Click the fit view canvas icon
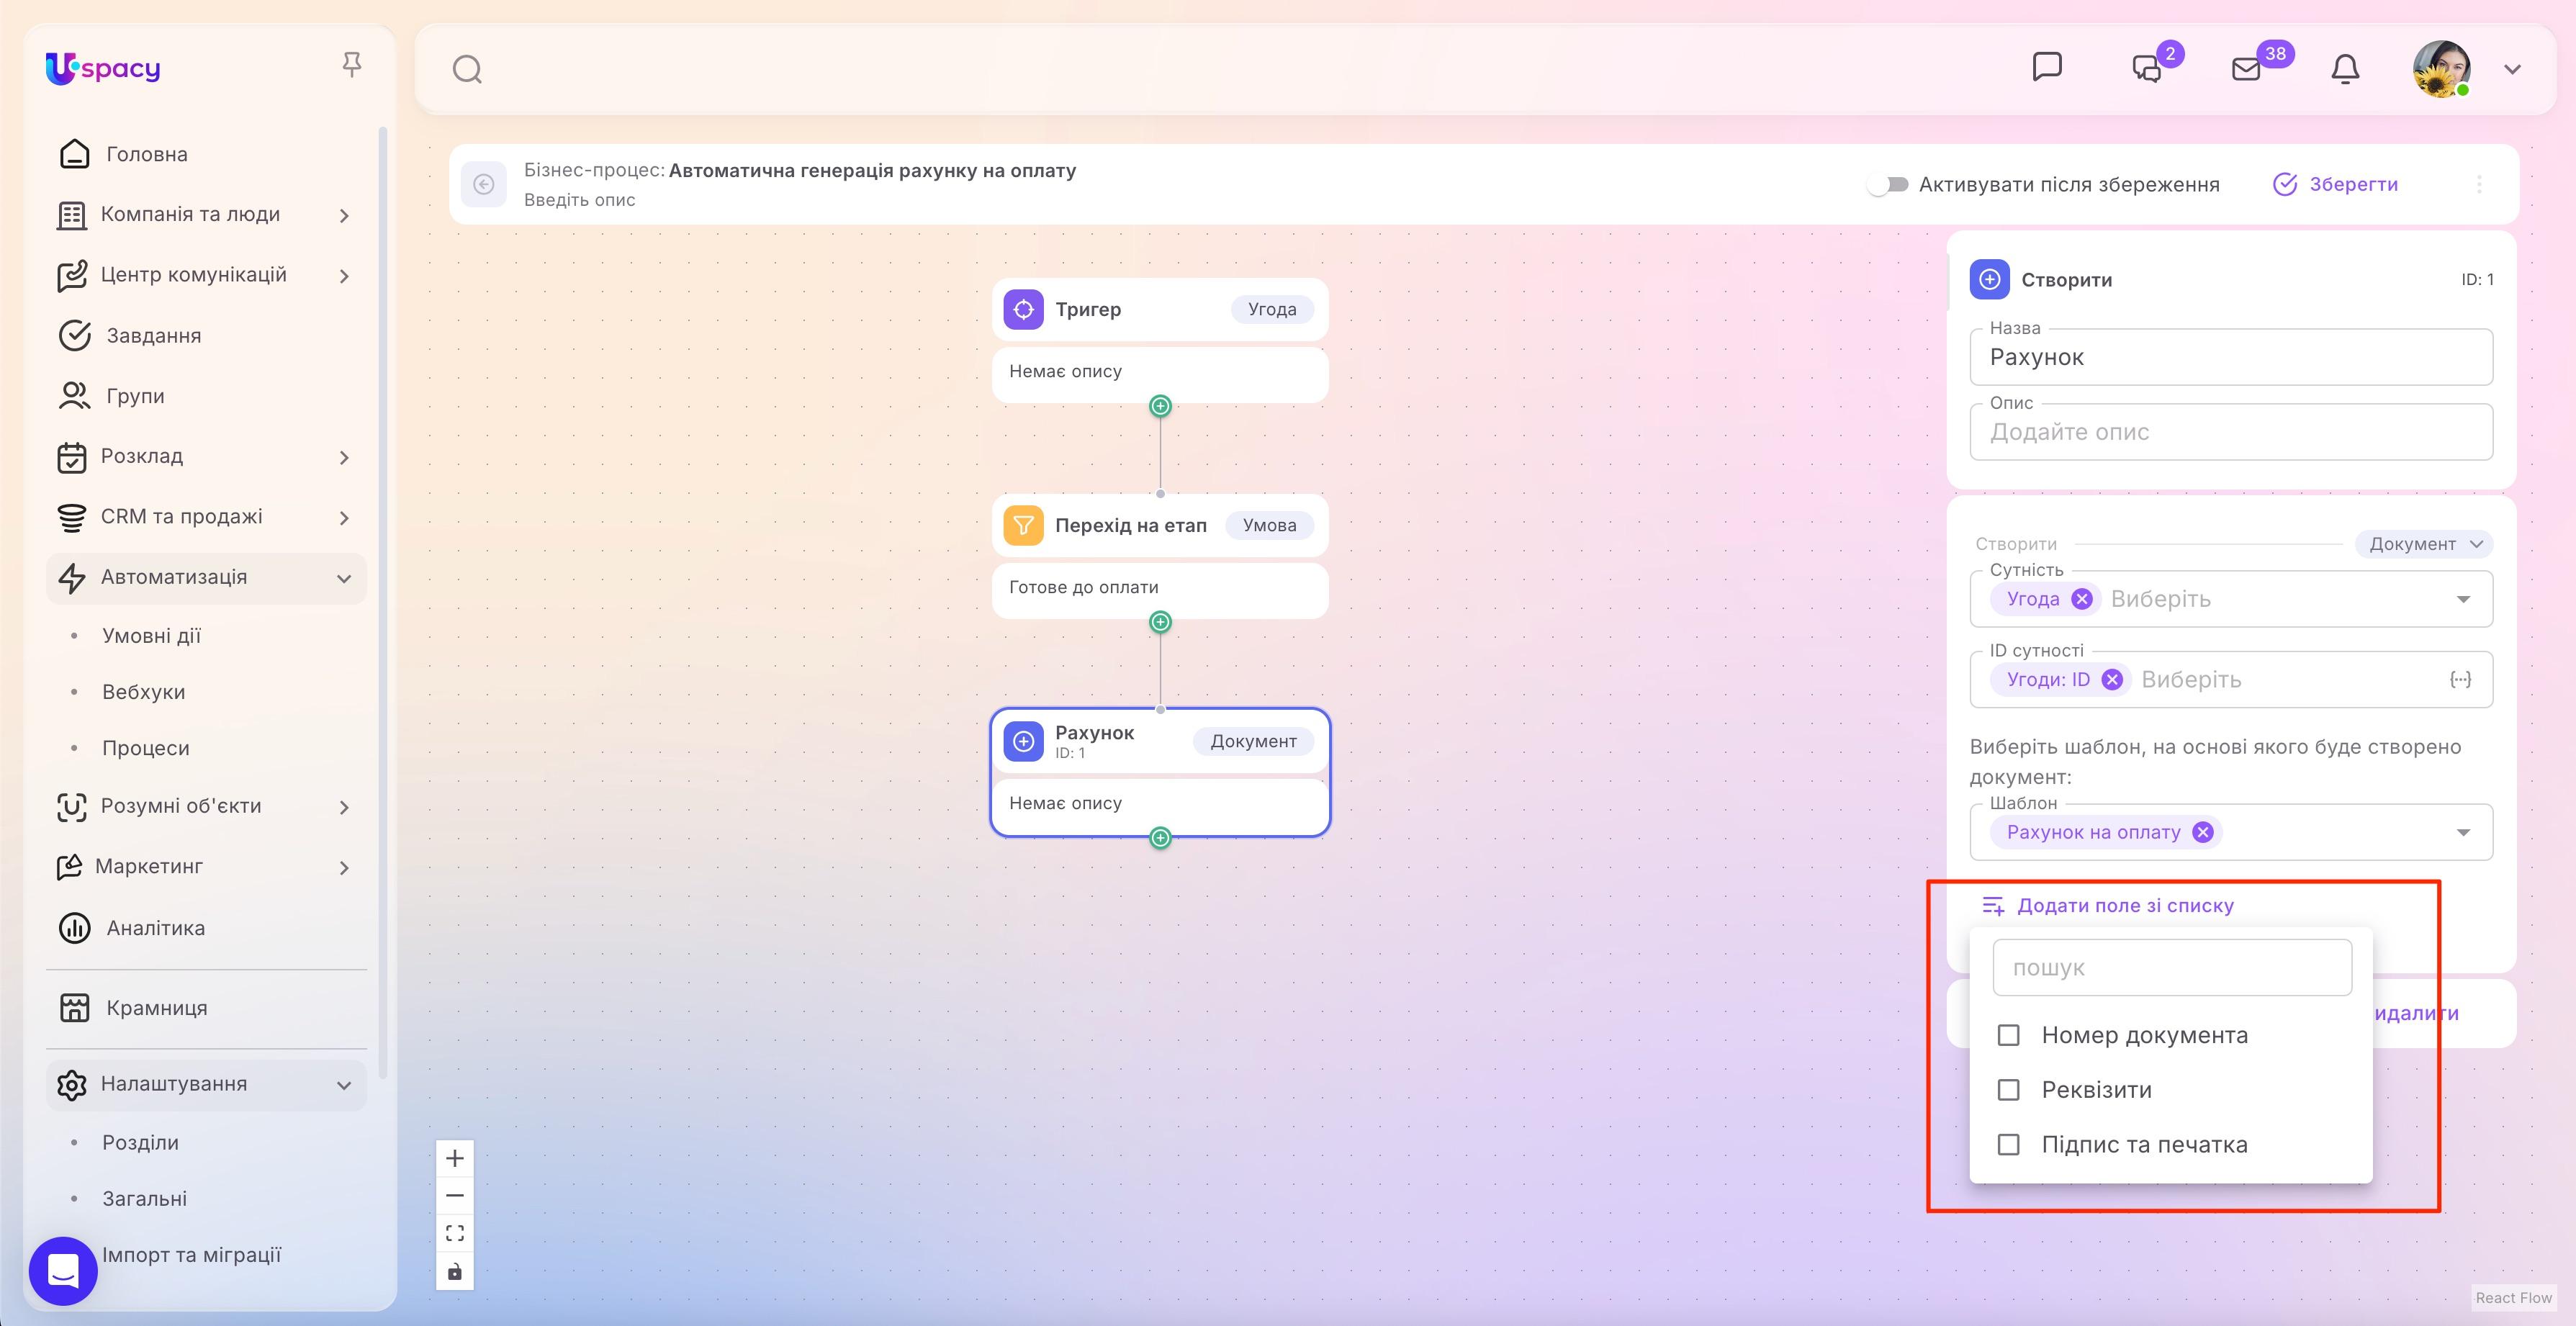Viewport: 2576px width, 1326px height. 455,1233
